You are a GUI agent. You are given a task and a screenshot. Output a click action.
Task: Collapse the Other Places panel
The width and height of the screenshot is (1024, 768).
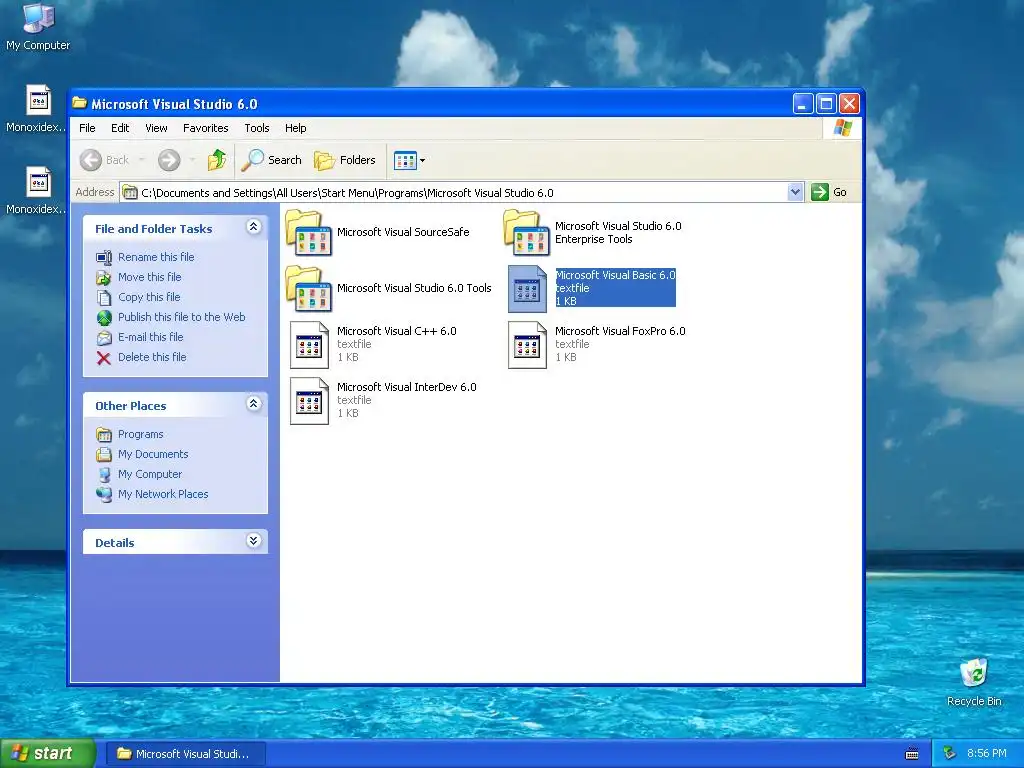(253, 404)
